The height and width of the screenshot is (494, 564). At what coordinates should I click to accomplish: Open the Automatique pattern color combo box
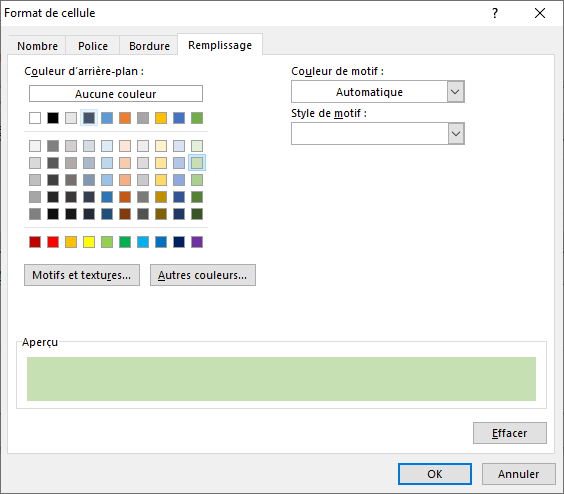pyautogui.click(x=378, y=92)
